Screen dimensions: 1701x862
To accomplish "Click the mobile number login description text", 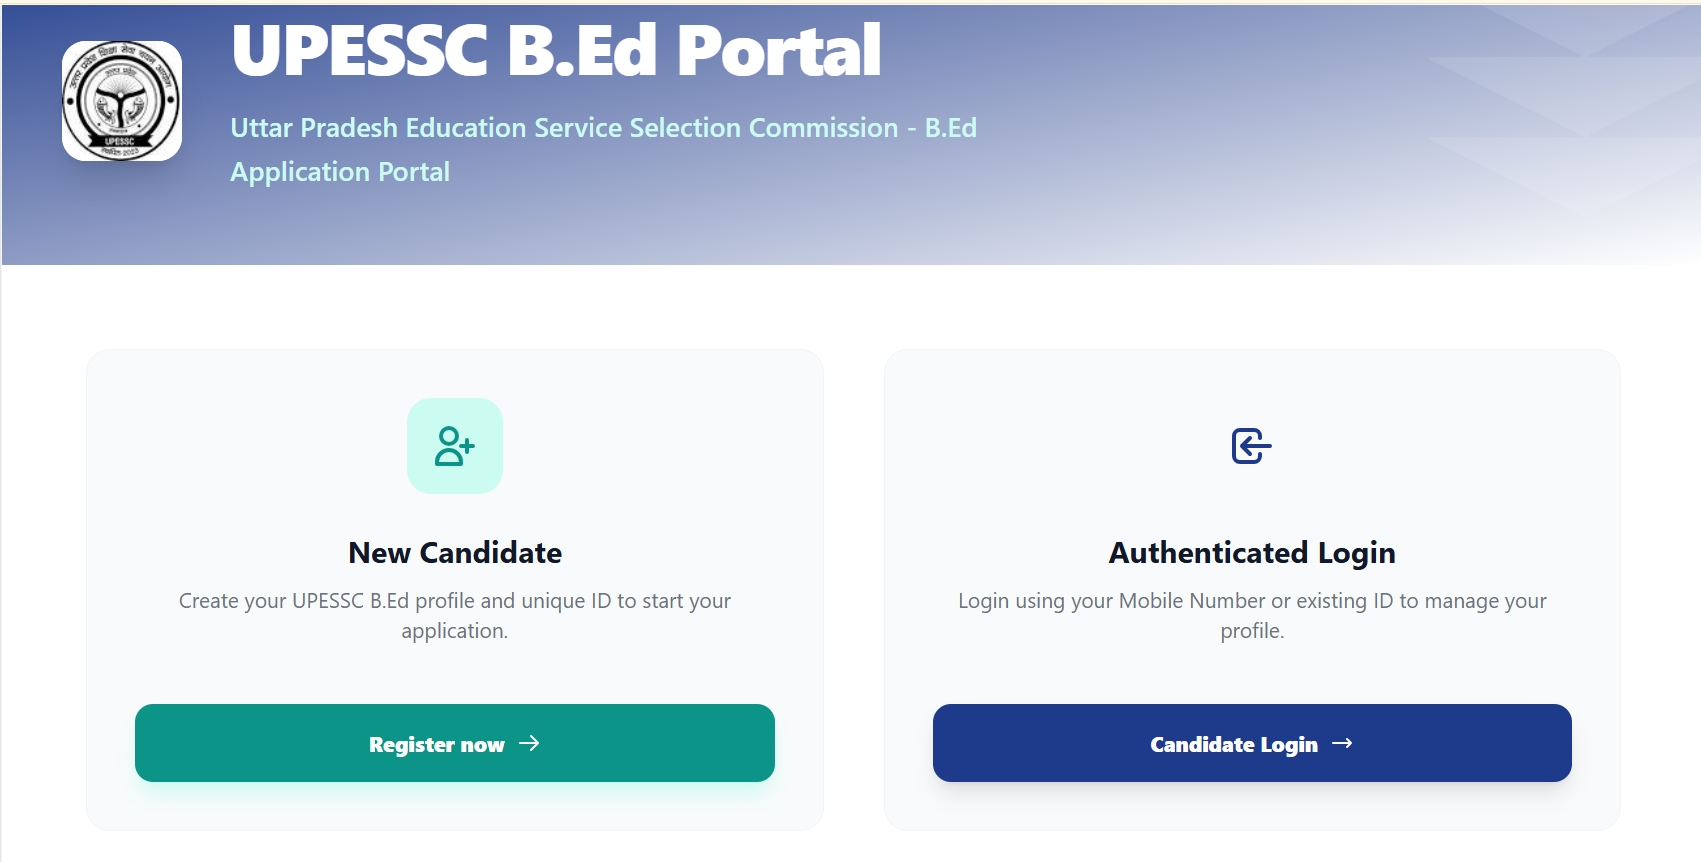I will [1251, 615].
